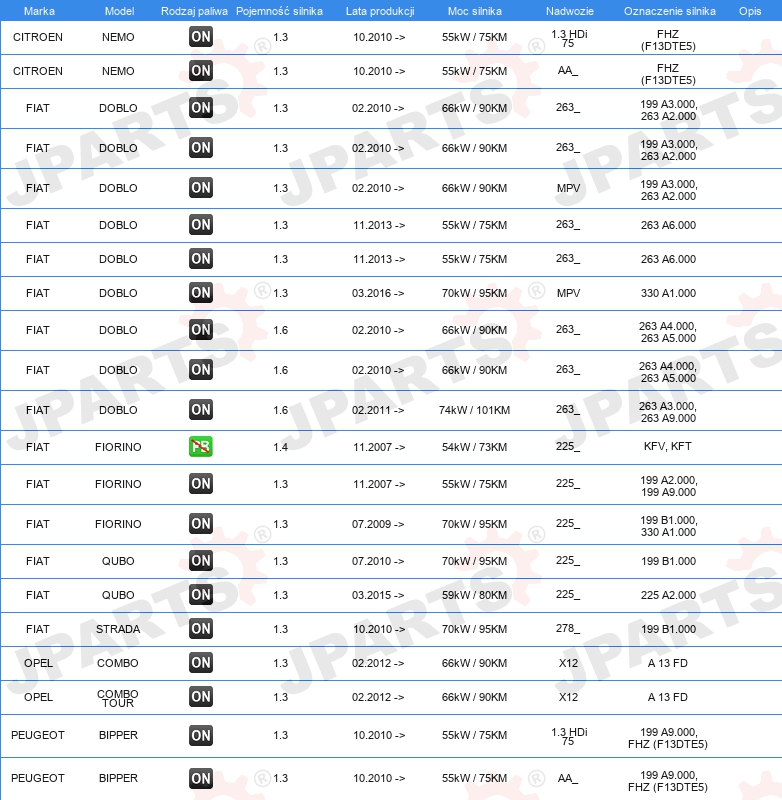Click the Model column header

point(119,11)
